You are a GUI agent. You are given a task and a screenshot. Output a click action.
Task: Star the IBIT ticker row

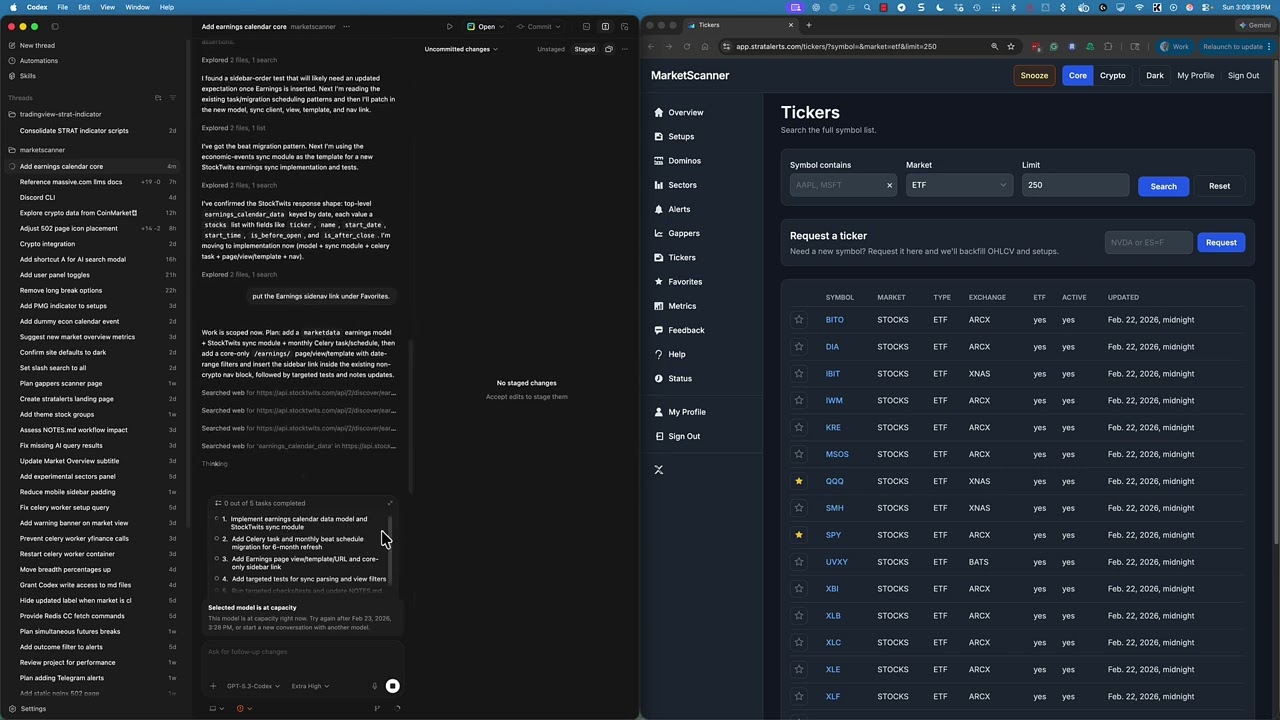point(799,374)
